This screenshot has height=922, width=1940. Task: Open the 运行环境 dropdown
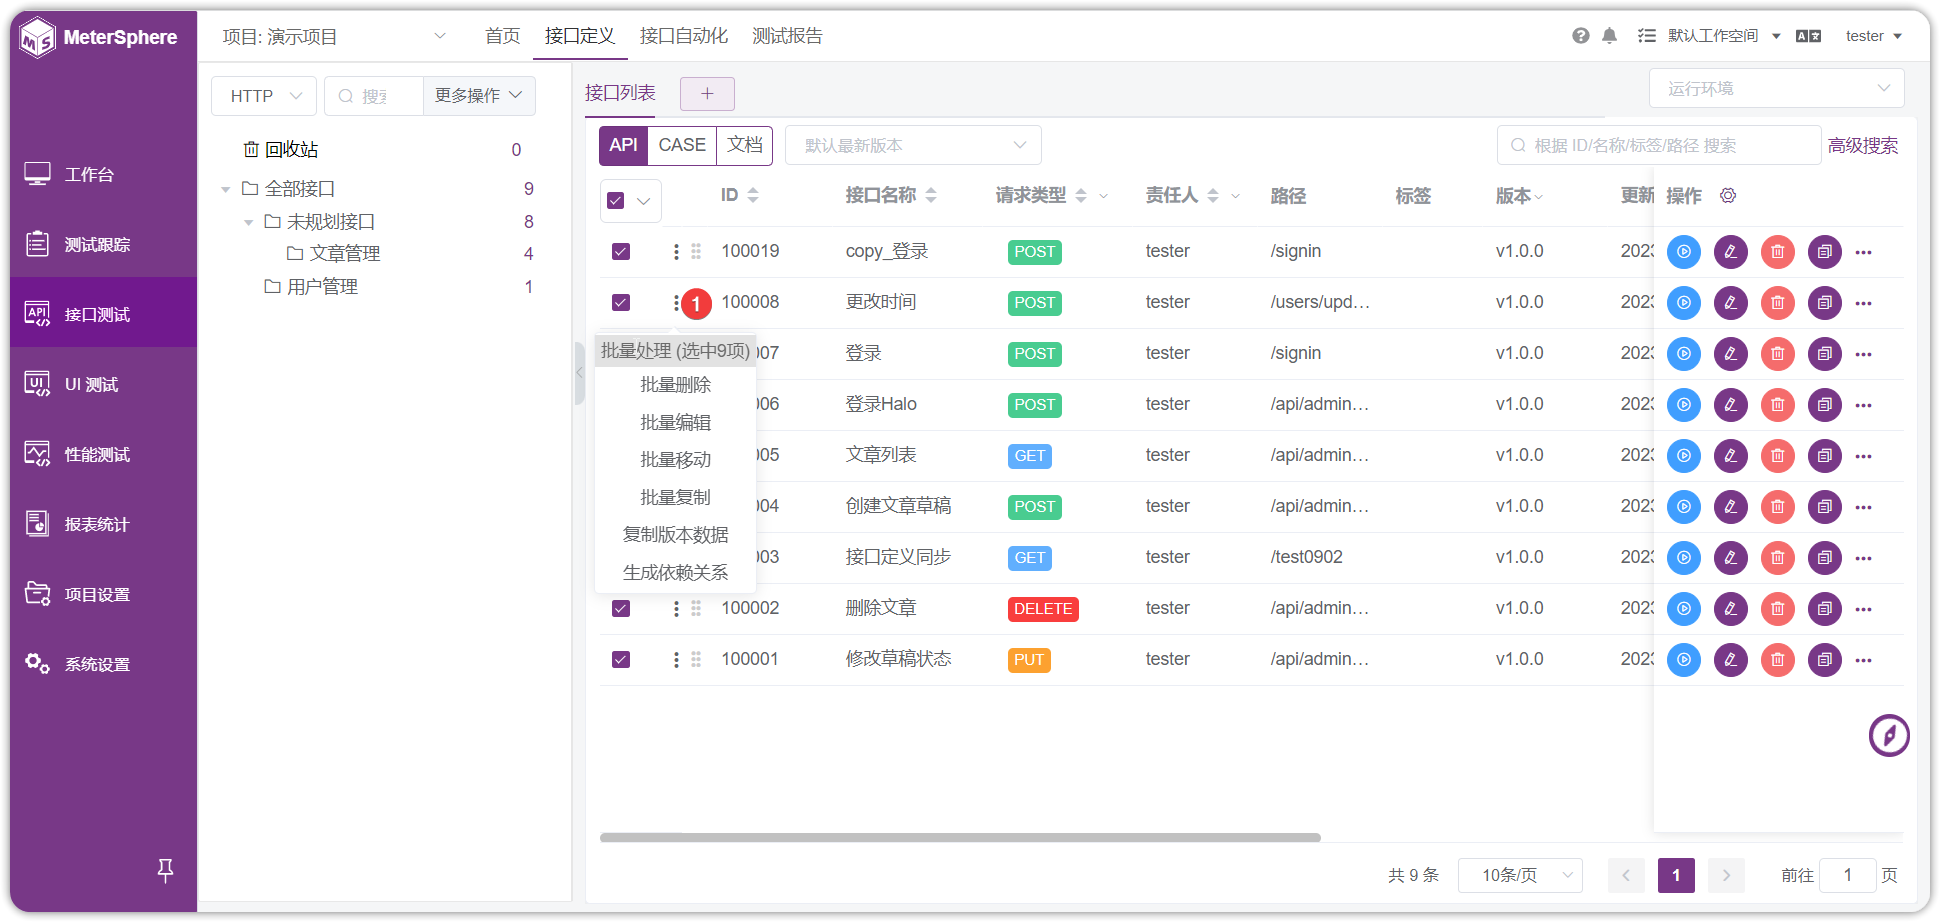pyautogui.click(x=1776, y=89)
